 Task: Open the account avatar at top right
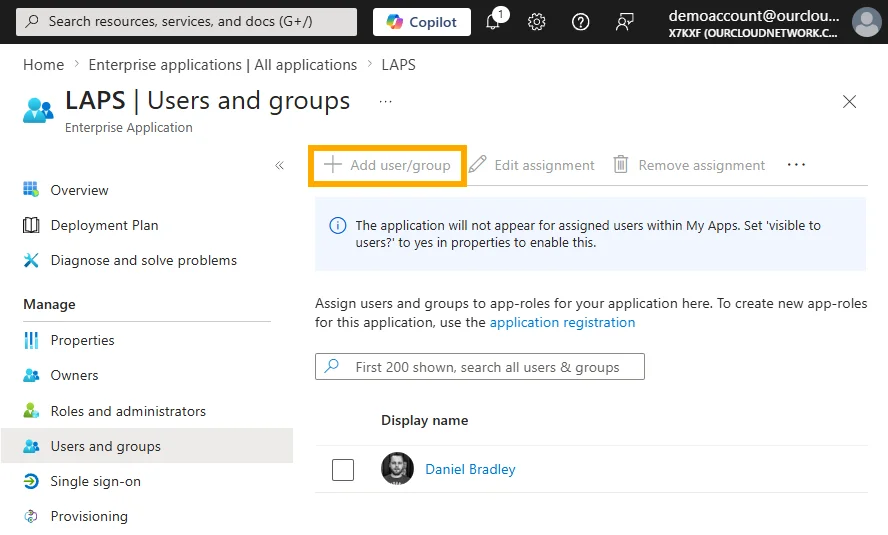866,22
